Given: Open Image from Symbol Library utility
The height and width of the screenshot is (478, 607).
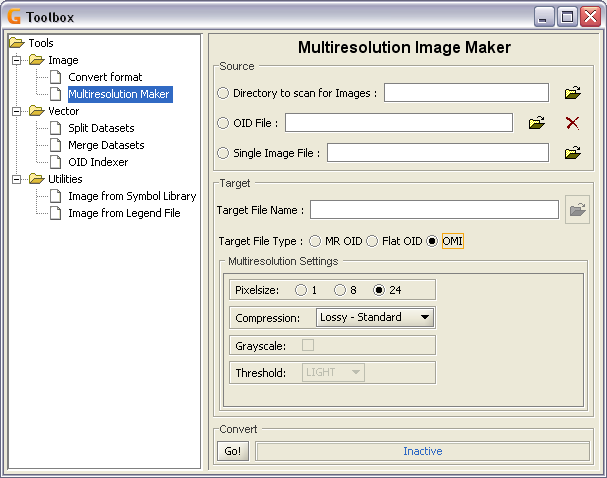Looking at the screenshot, I should [132, 196].
